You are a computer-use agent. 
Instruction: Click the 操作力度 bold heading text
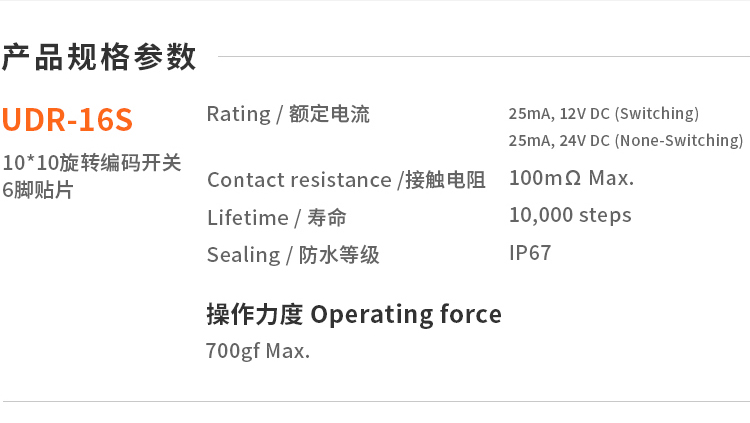pyautogui.click(x=254, y=314)
